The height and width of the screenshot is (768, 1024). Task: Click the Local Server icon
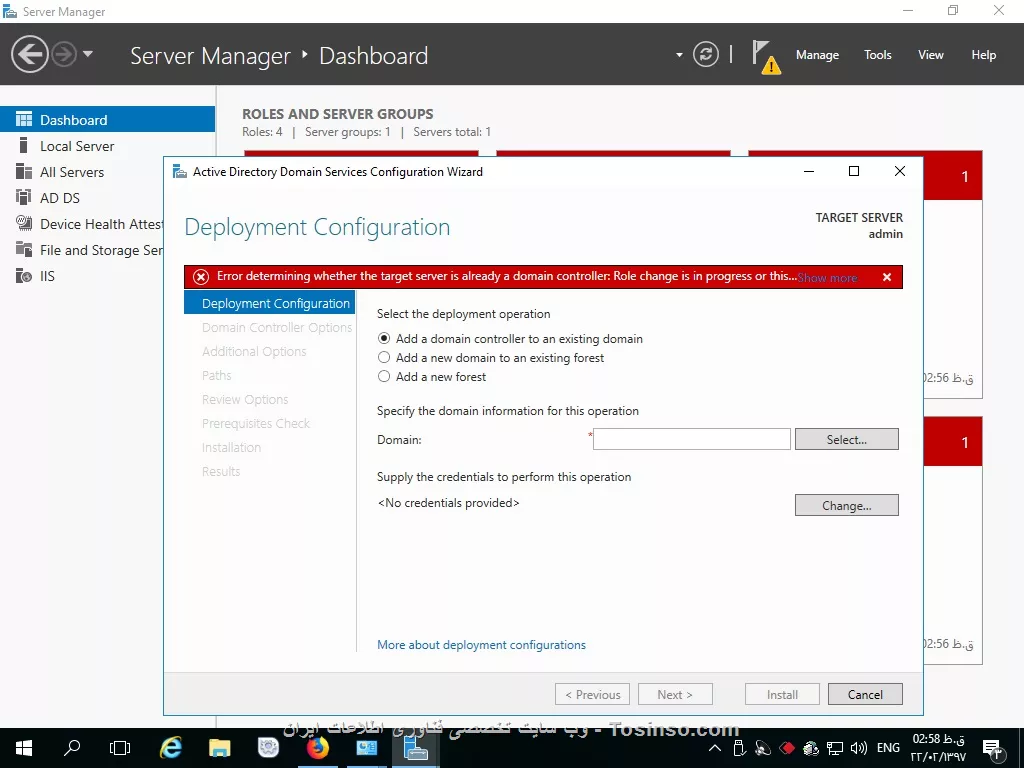[24, 145]
